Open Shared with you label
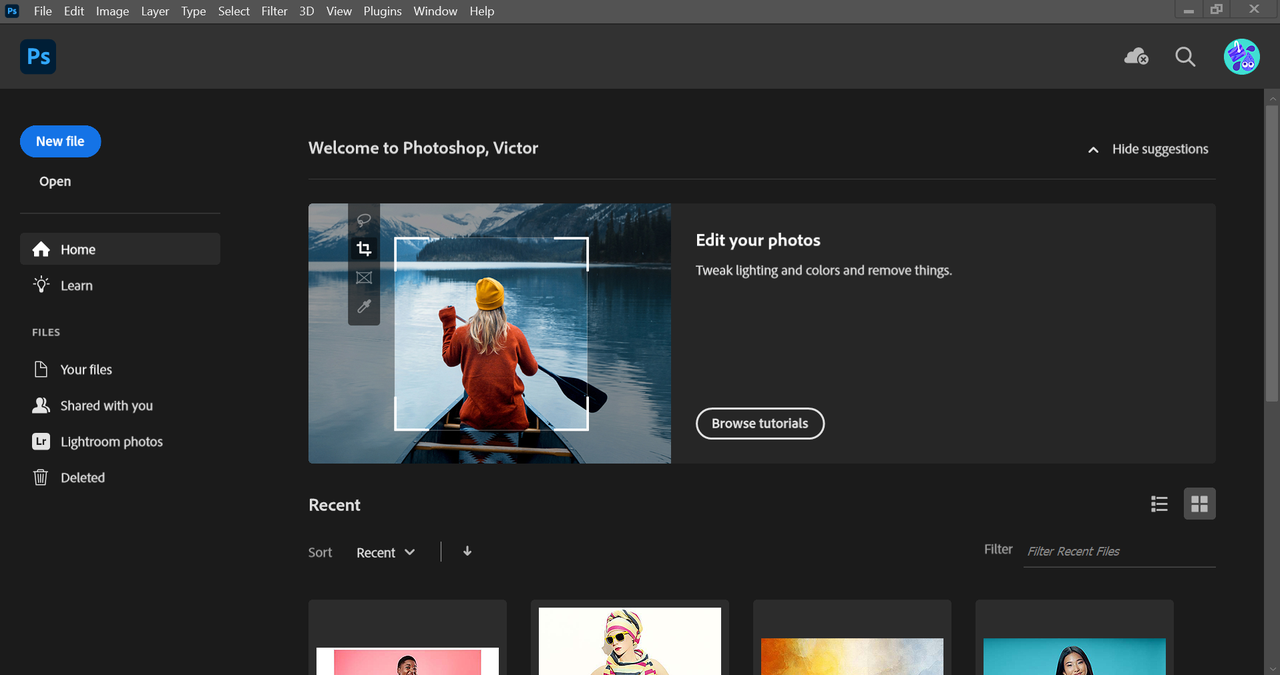Image resolution: width=1280 pixels, height=675 pixels. (x=107, y=405)
